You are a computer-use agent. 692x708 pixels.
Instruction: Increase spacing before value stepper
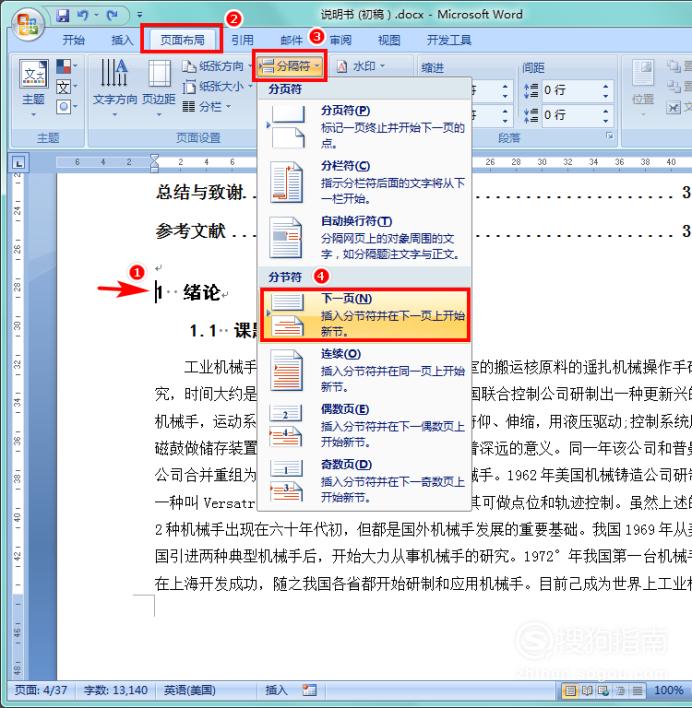pos(606,86)
